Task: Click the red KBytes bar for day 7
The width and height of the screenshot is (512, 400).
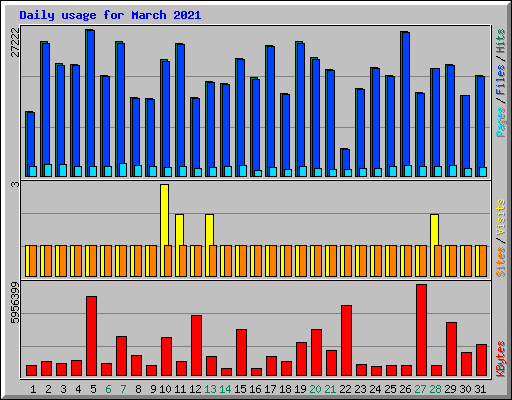Action: [121, 356]
